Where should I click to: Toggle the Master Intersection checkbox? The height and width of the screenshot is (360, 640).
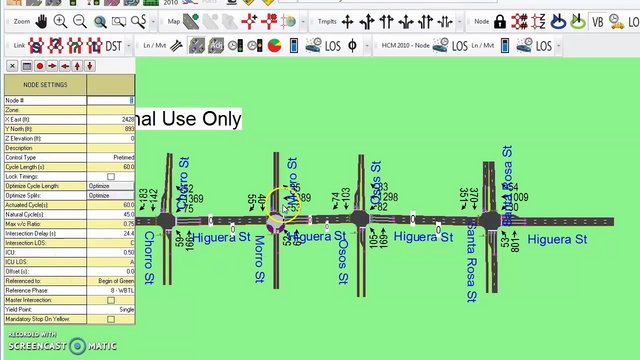tap(111, 300)
